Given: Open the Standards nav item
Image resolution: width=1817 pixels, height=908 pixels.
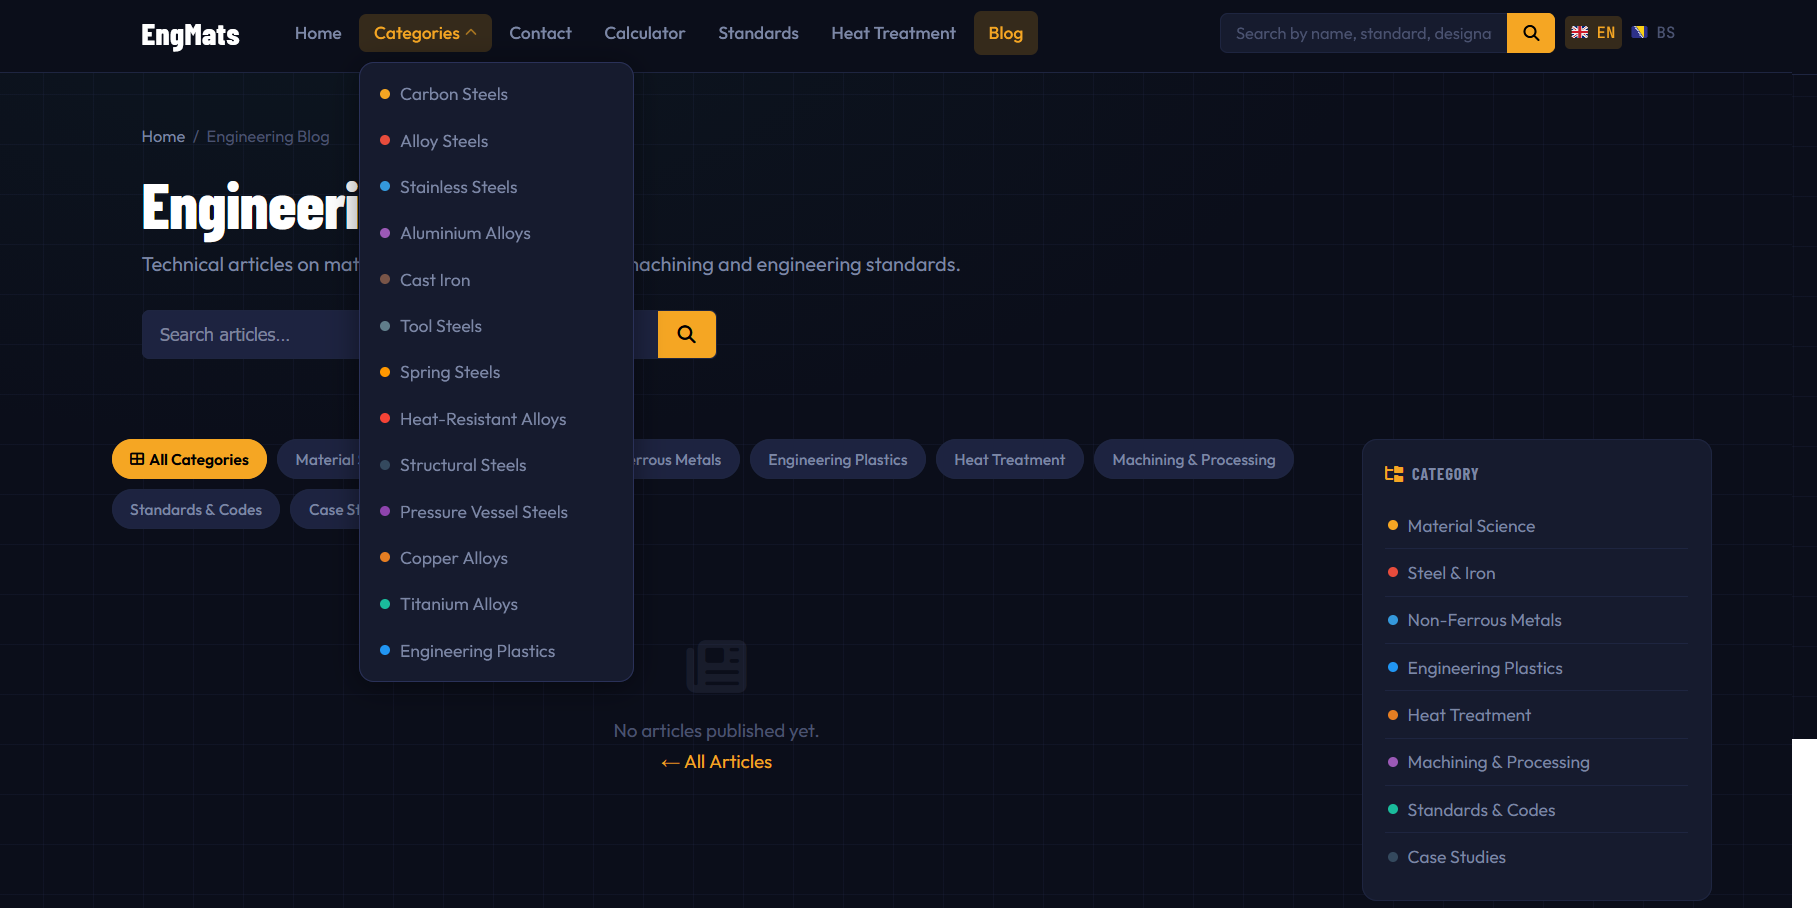Looking at the screenshot, I should point(758,33).
